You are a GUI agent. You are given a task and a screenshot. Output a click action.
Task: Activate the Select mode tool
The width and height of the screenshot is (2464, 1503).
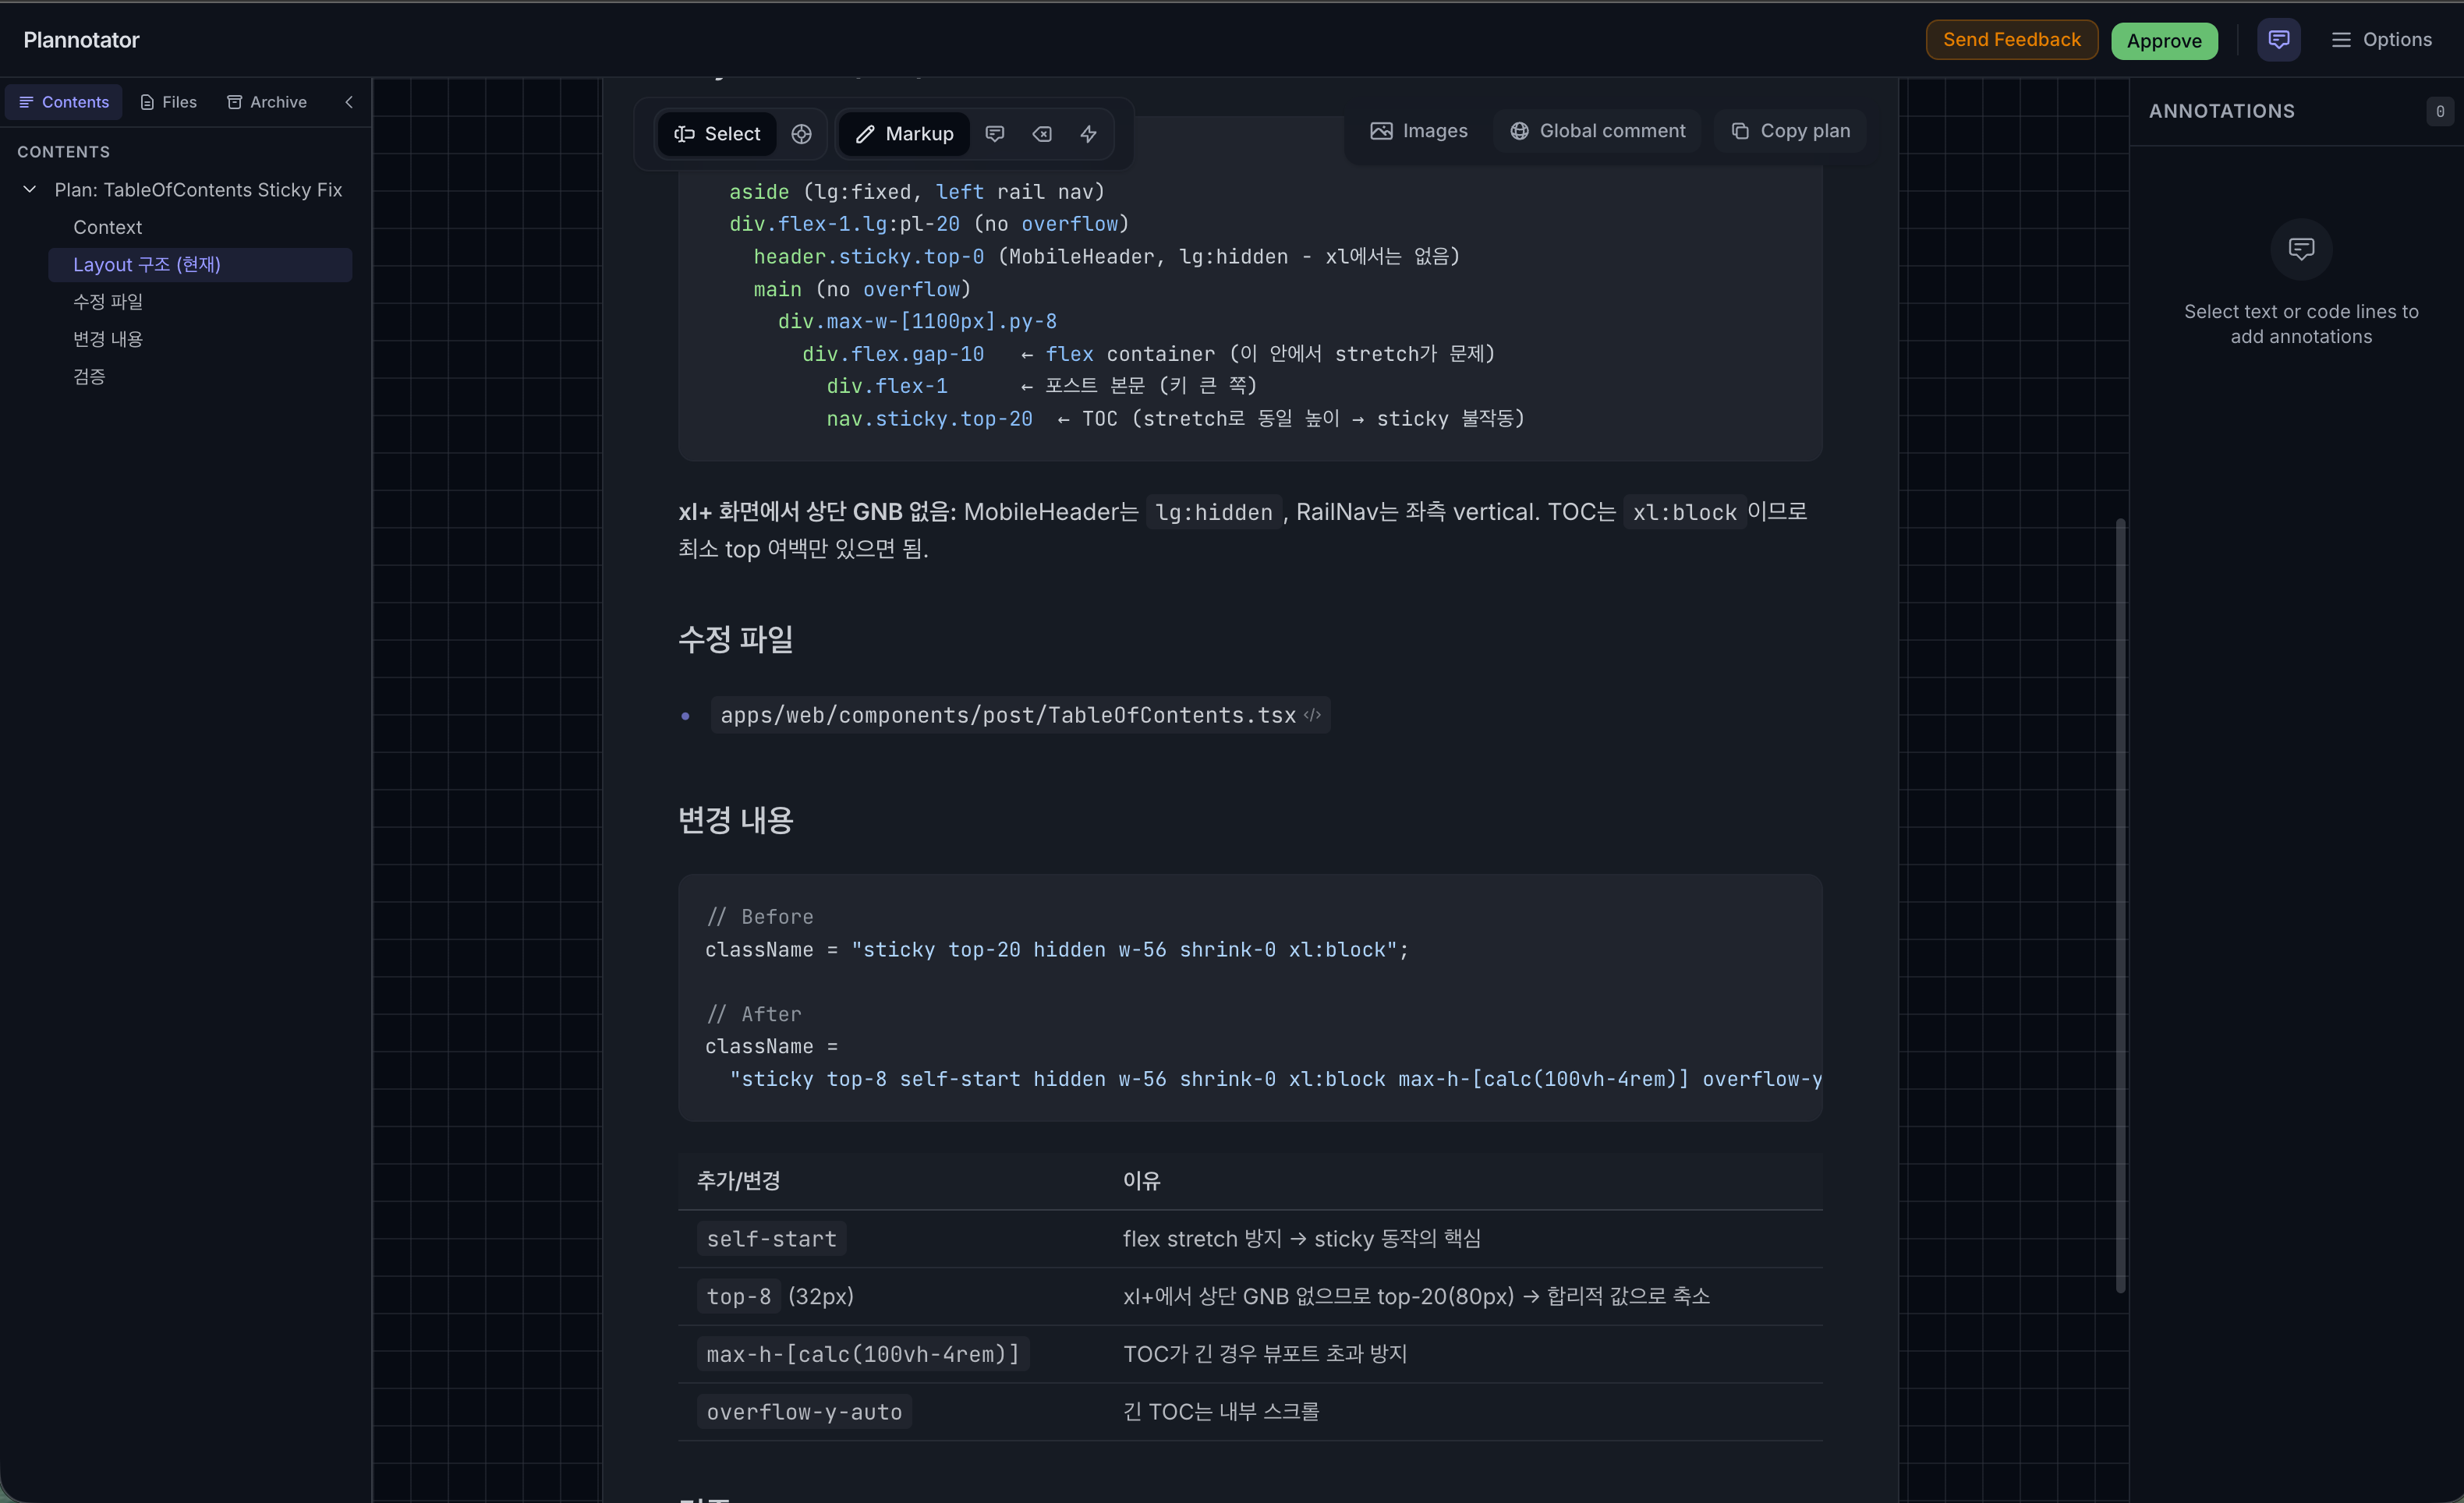(x=716, y=134)
